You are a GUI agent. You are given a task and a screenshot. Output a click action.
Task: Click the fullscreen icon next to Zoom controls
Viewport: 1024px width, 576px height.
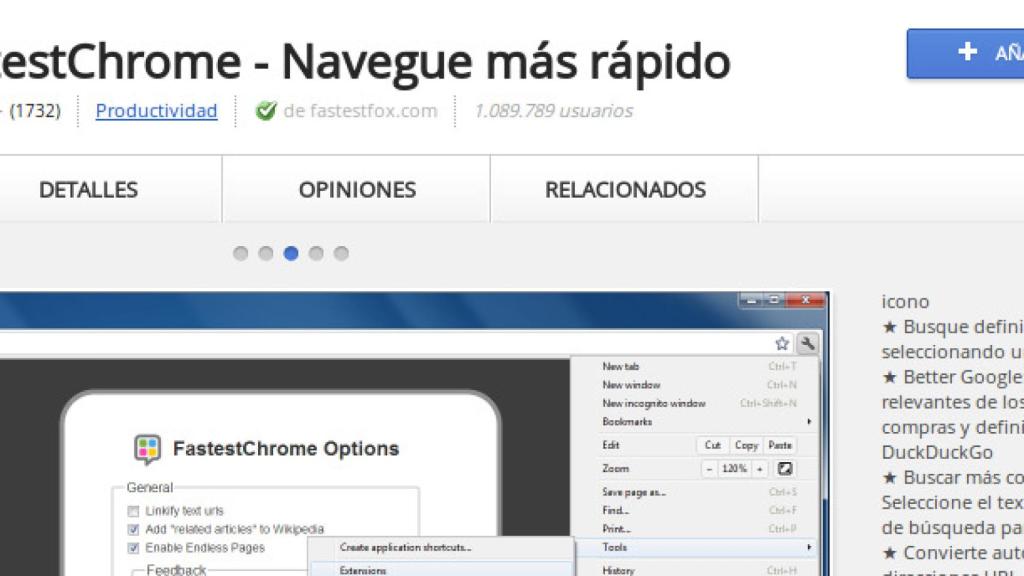(783, 467)
